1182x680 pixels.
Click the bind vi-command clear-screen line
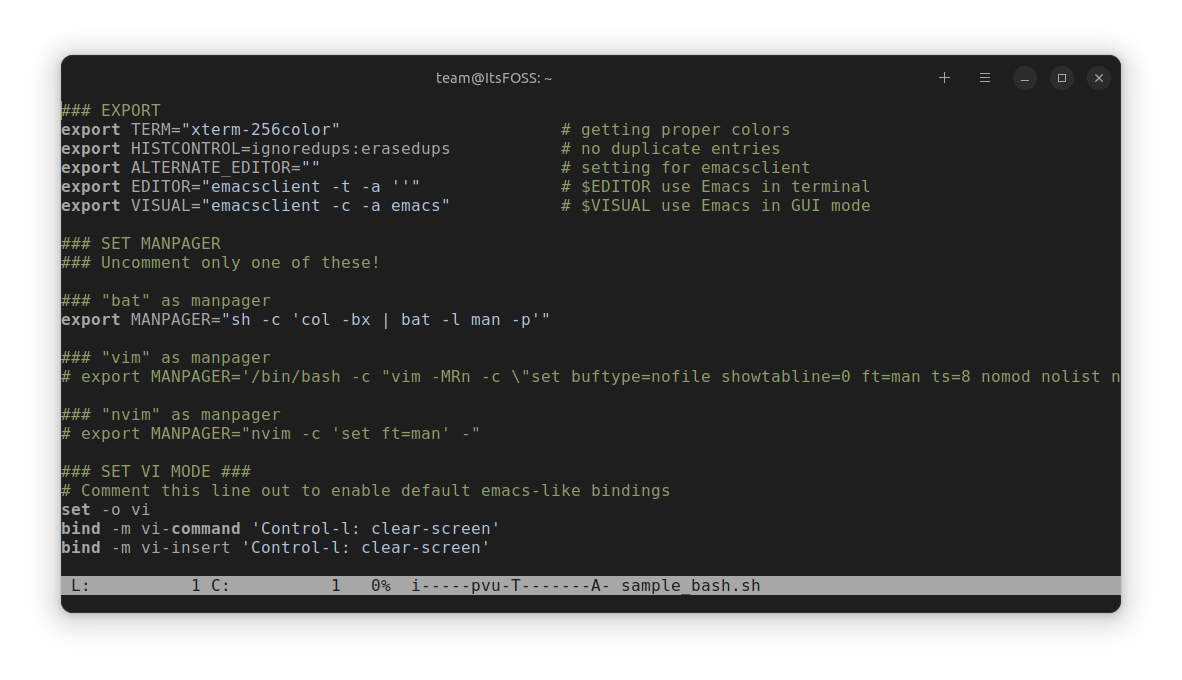coord(280,528)
